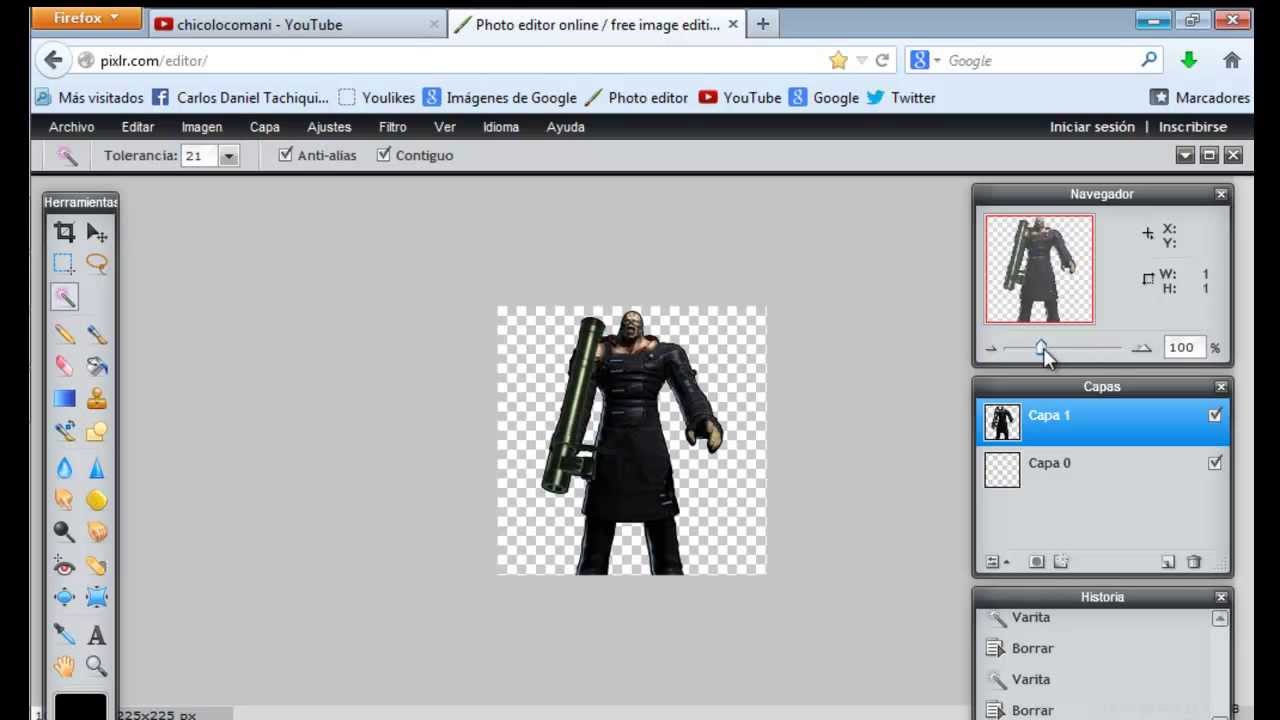1280x720 pixels.
Task: Click Inscribirse link
Action: point(1193,127)
